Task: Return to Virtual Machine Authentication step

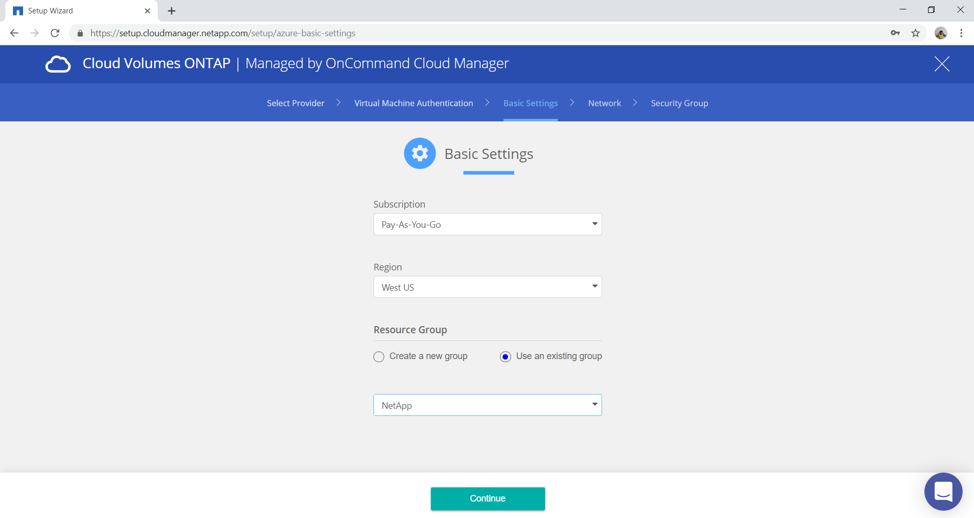Action: coord(413,103)
